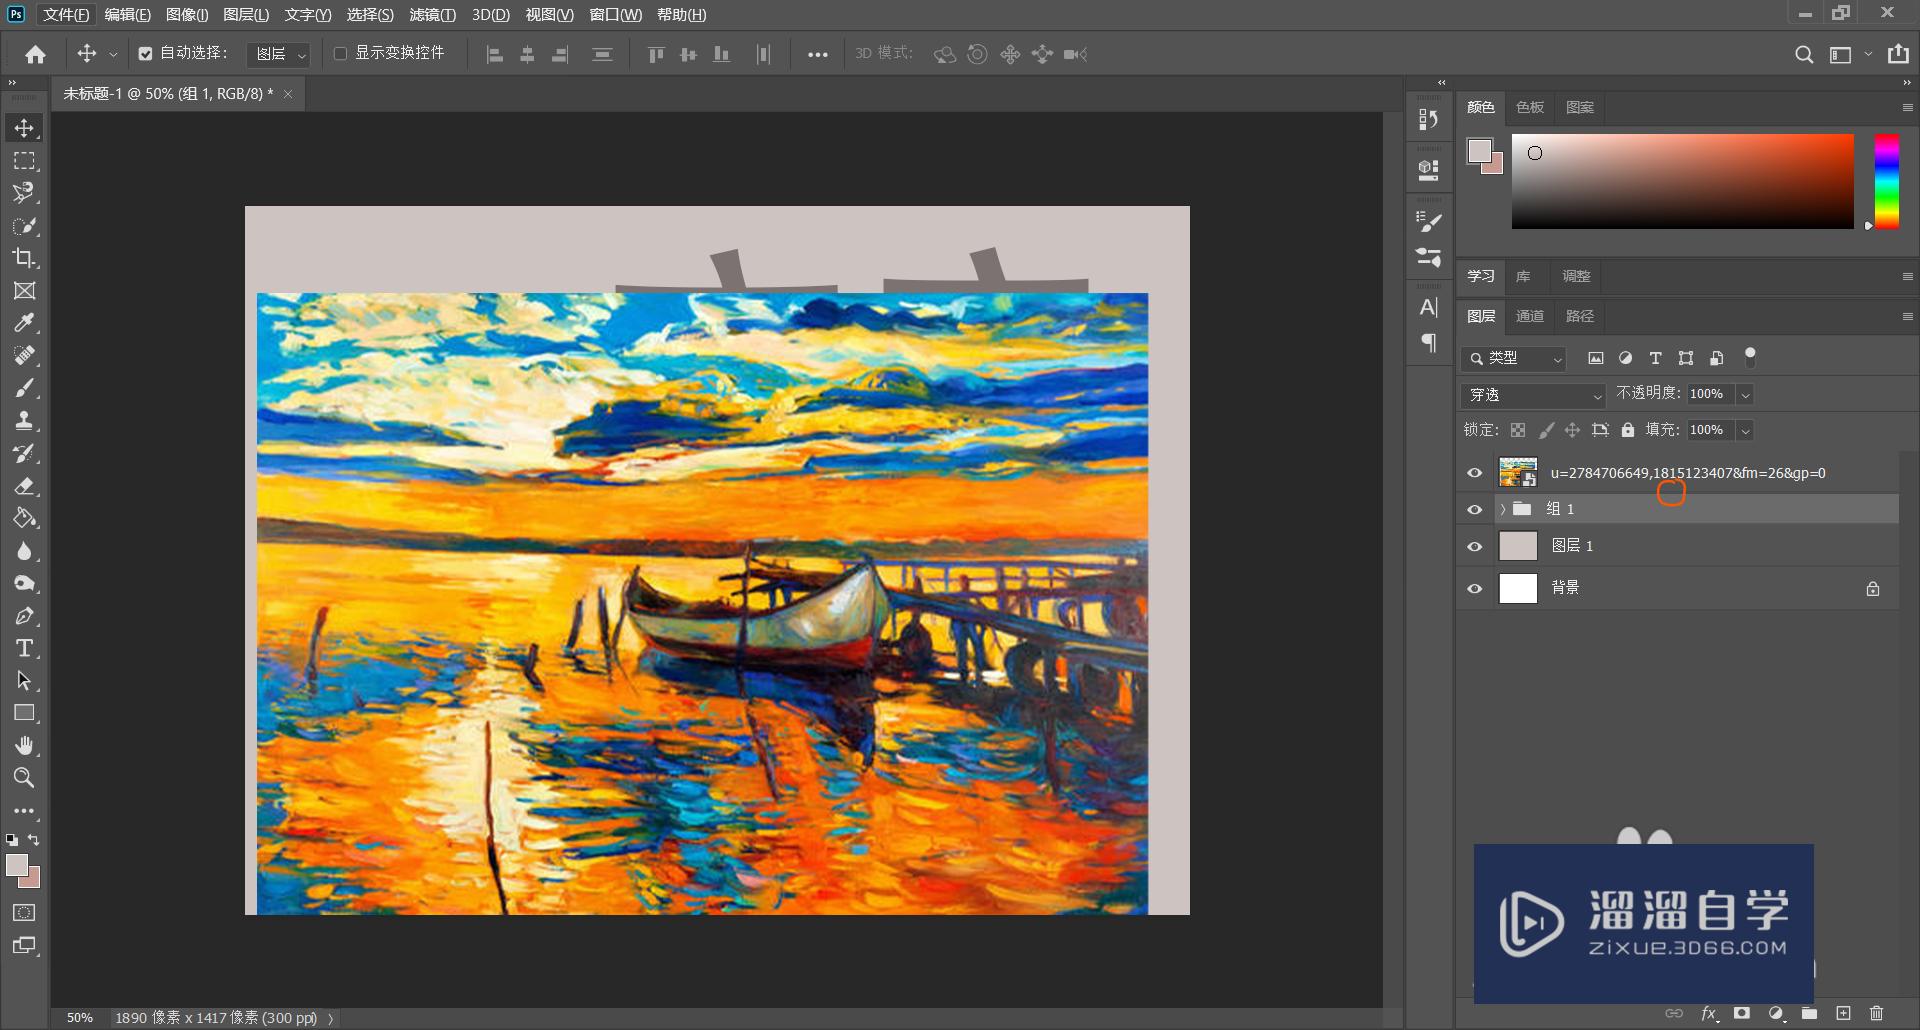The width and height of the screenshot is (1920, 1030).
Task: Add a layer mask
Action: coord(1742,1013)
